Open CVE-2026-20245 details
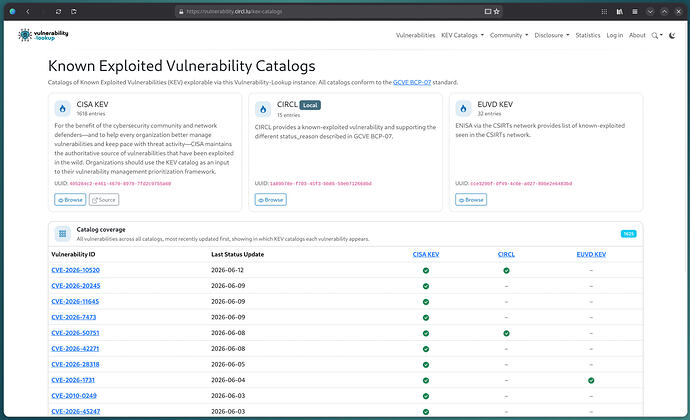 click(x=76, y=286)
